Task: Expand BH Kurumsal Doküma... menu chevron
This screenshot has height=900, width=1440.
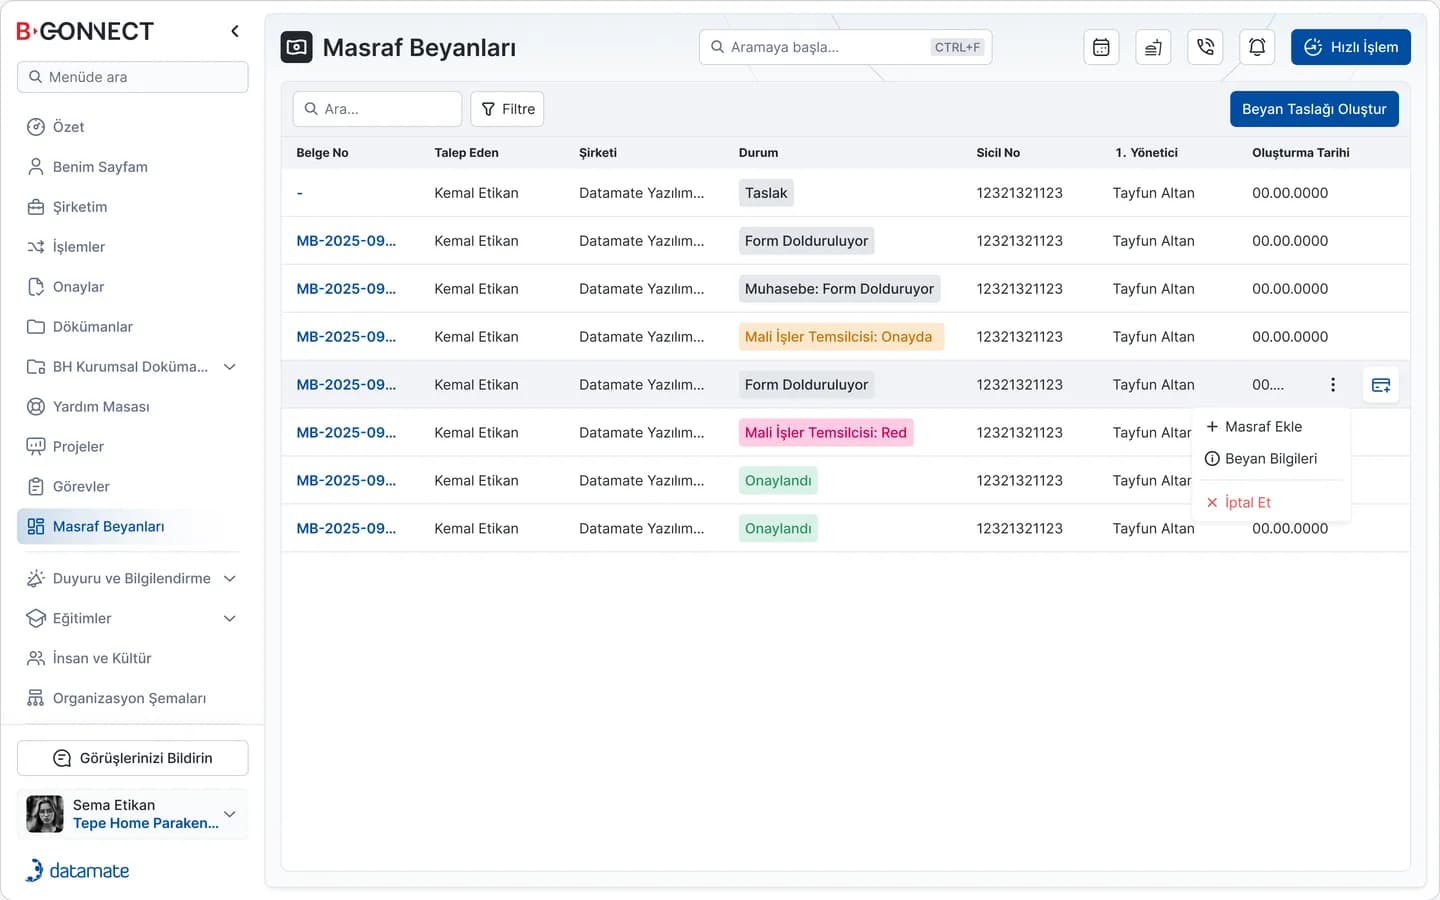Action: pos(230,367)
